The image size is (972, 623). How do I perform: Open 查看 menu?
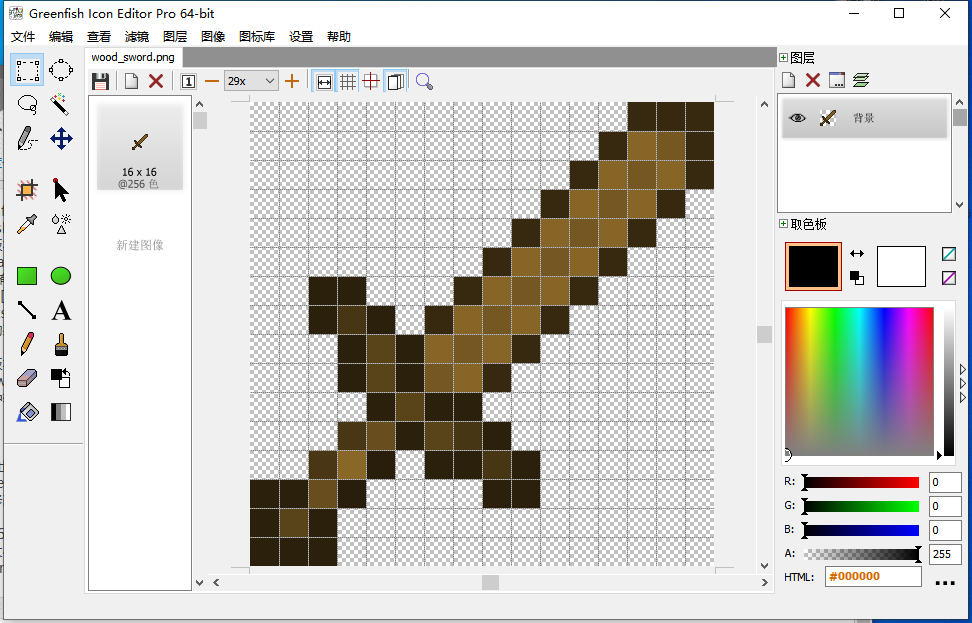pyautogui.click(x=99, y=37)
